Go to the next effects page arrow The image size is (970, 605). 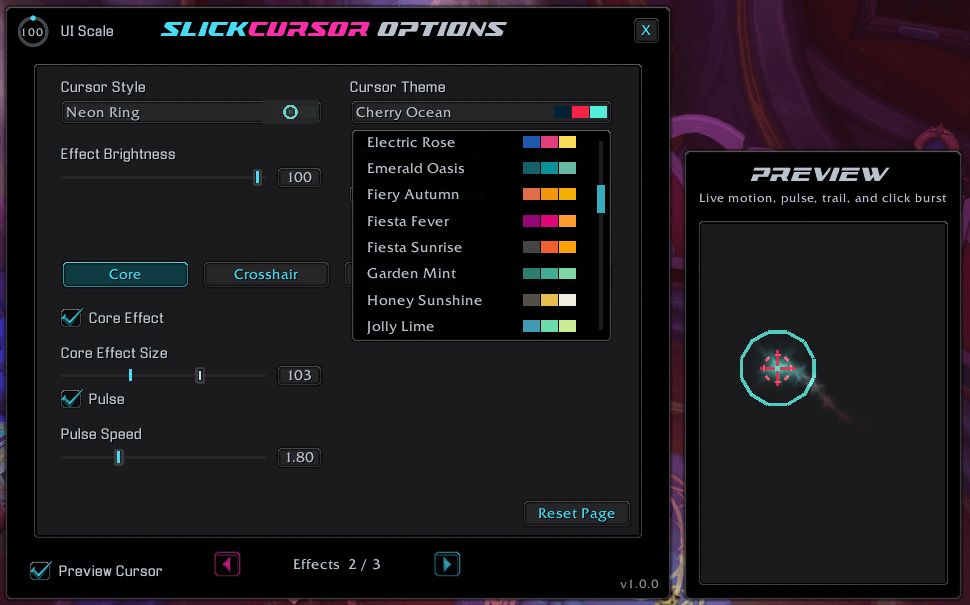click(447, 564)
